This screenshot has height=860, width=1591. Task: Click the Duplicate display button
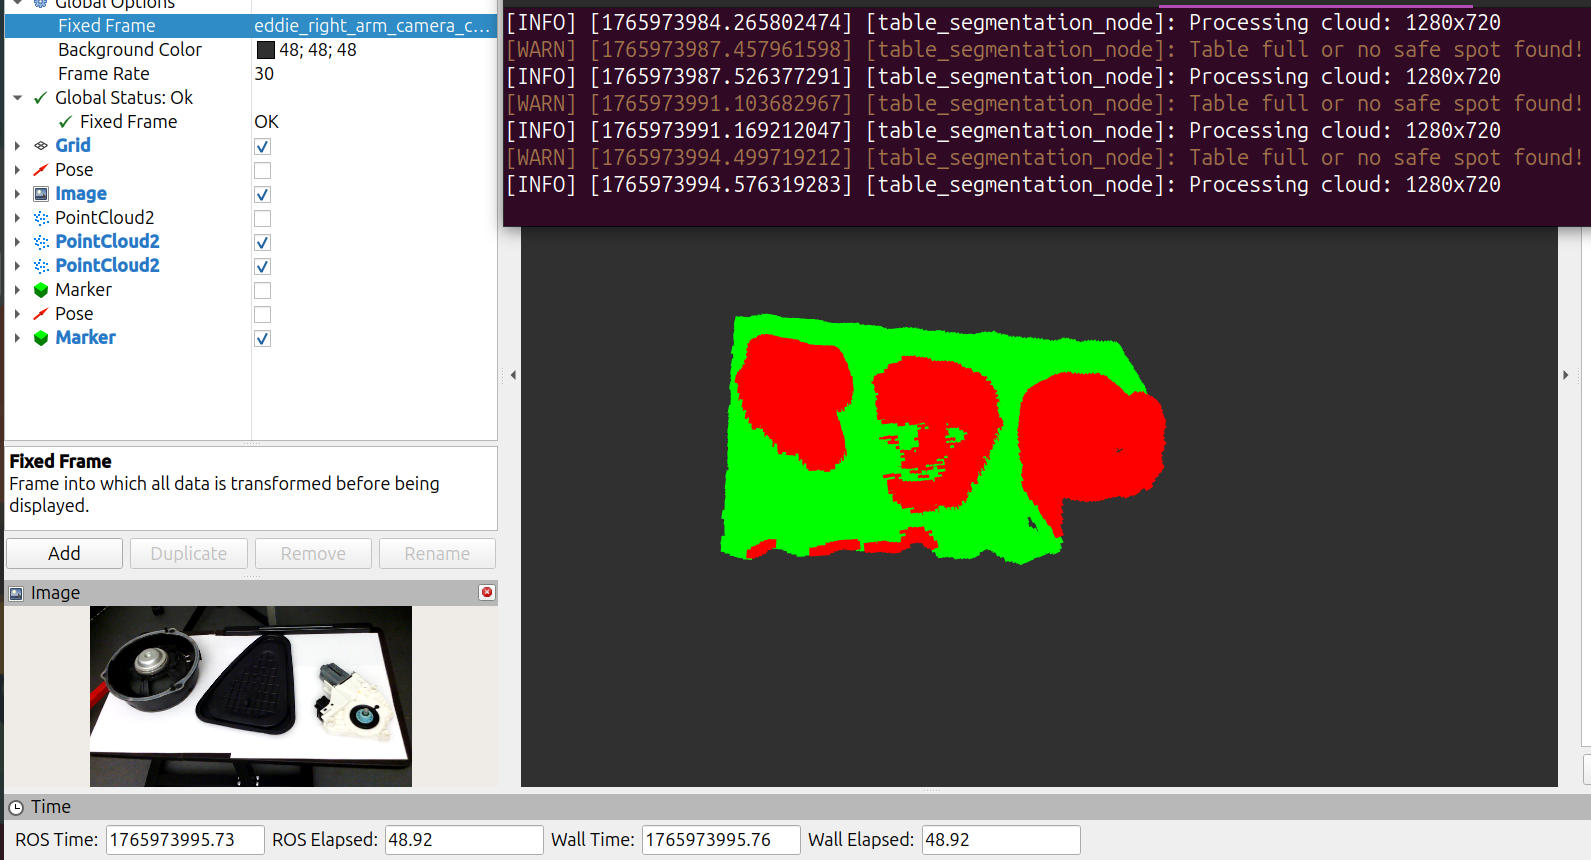pos(188,554)
